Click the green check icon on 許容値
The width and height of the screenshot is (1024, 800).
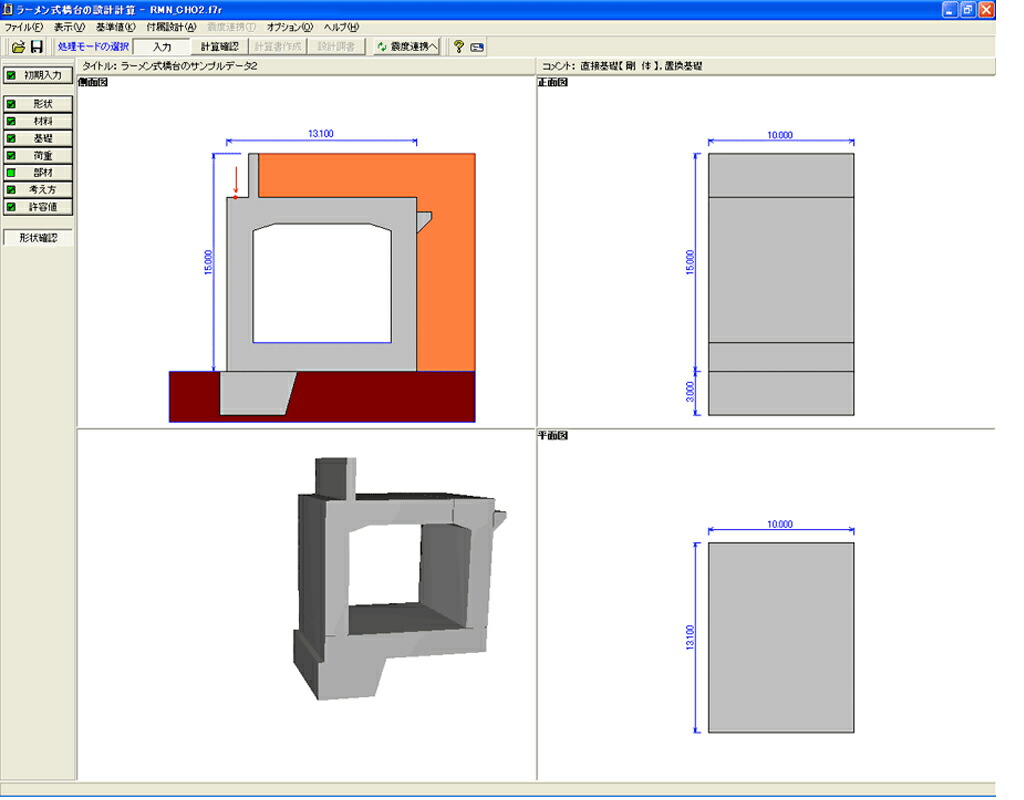[11, 206]
